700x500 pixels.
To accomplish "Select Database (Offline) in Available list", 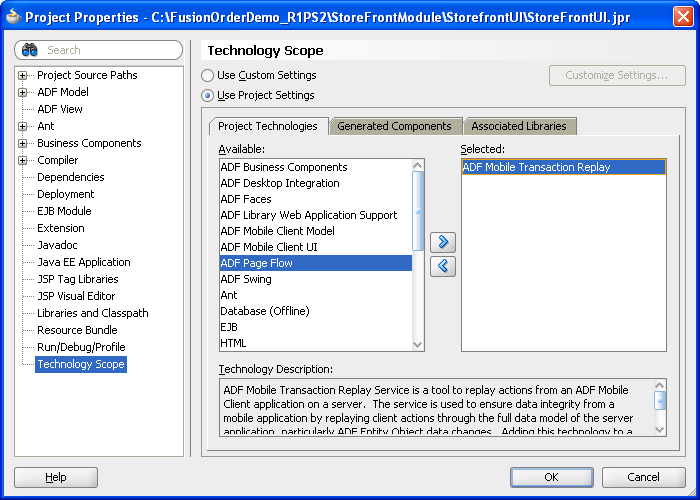I will [x=316, y=311].
